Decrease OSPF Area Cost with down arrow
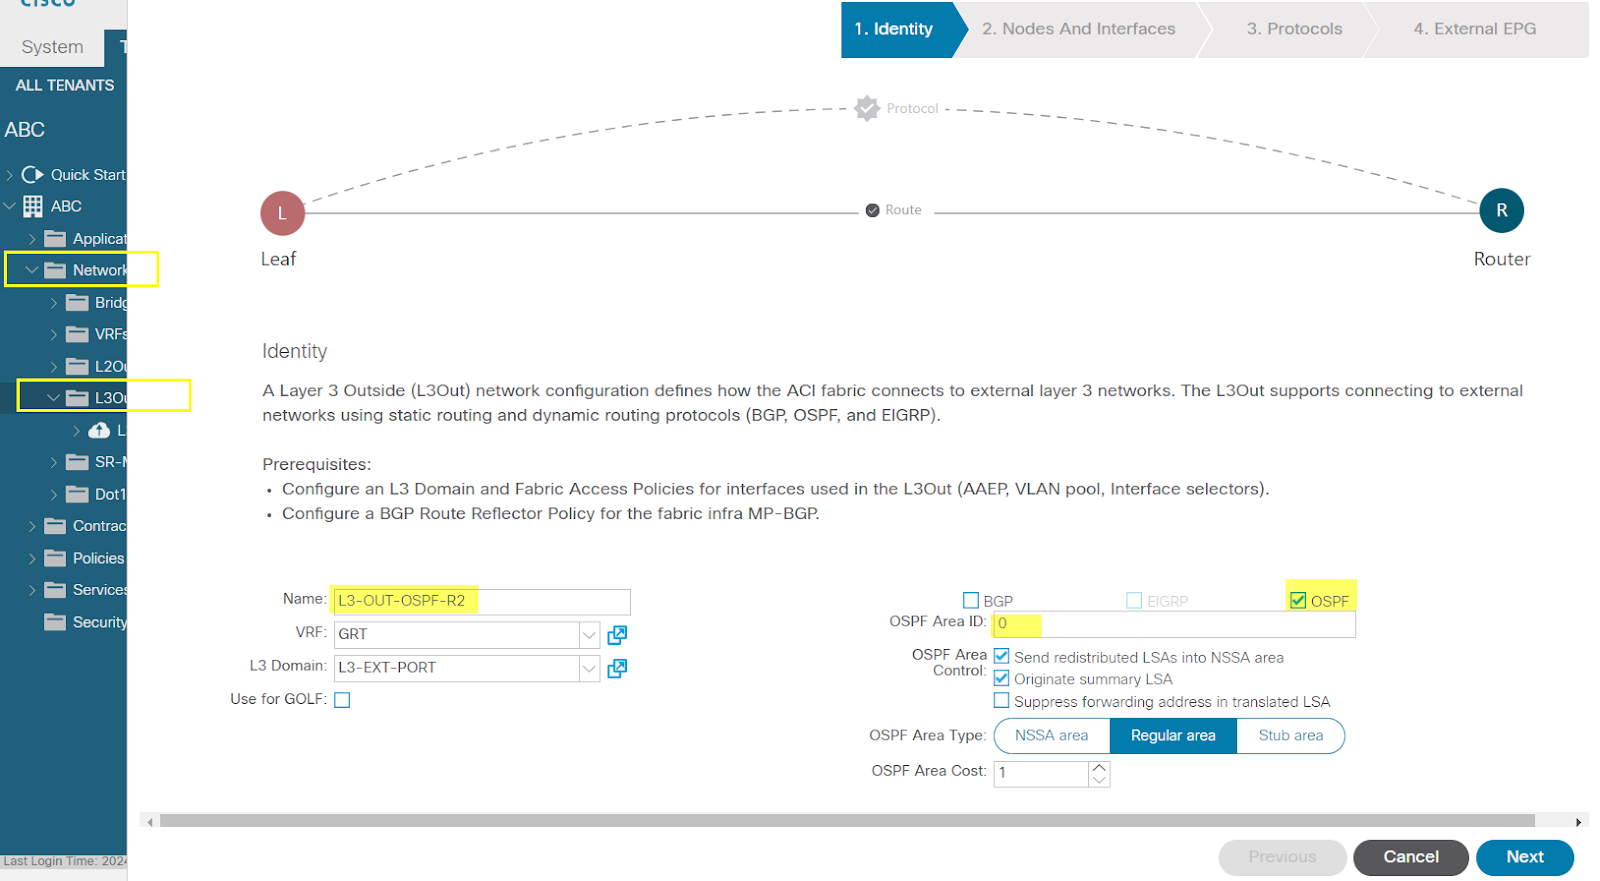This screenshot has height=881, width=1600. [x=1099, y=780]
